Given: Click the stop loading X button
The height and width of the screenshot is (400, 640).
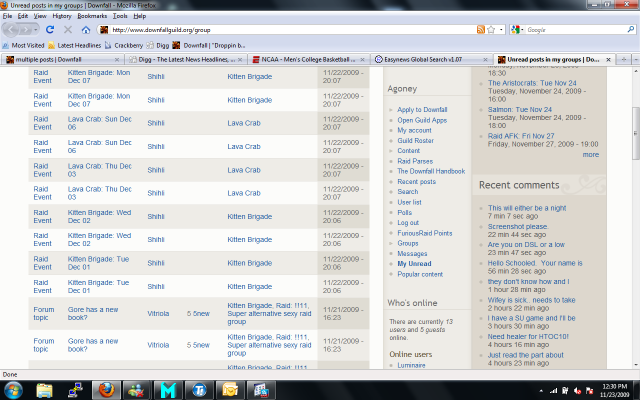Looking at the screenshot, I should click(68, 29).
